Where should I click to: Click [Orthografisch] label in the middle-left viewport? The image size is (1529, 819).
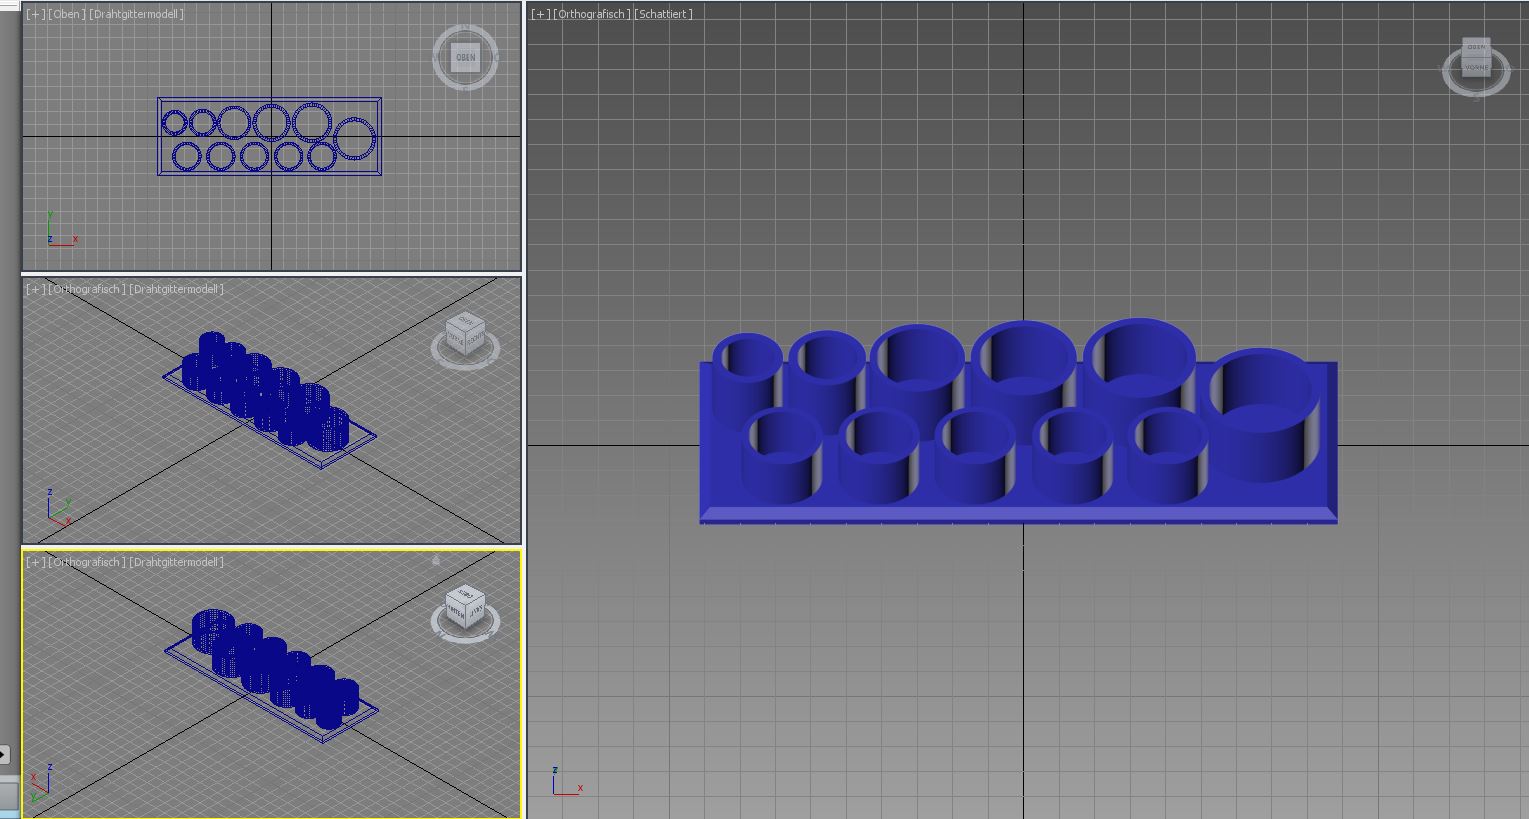[86, 289]
